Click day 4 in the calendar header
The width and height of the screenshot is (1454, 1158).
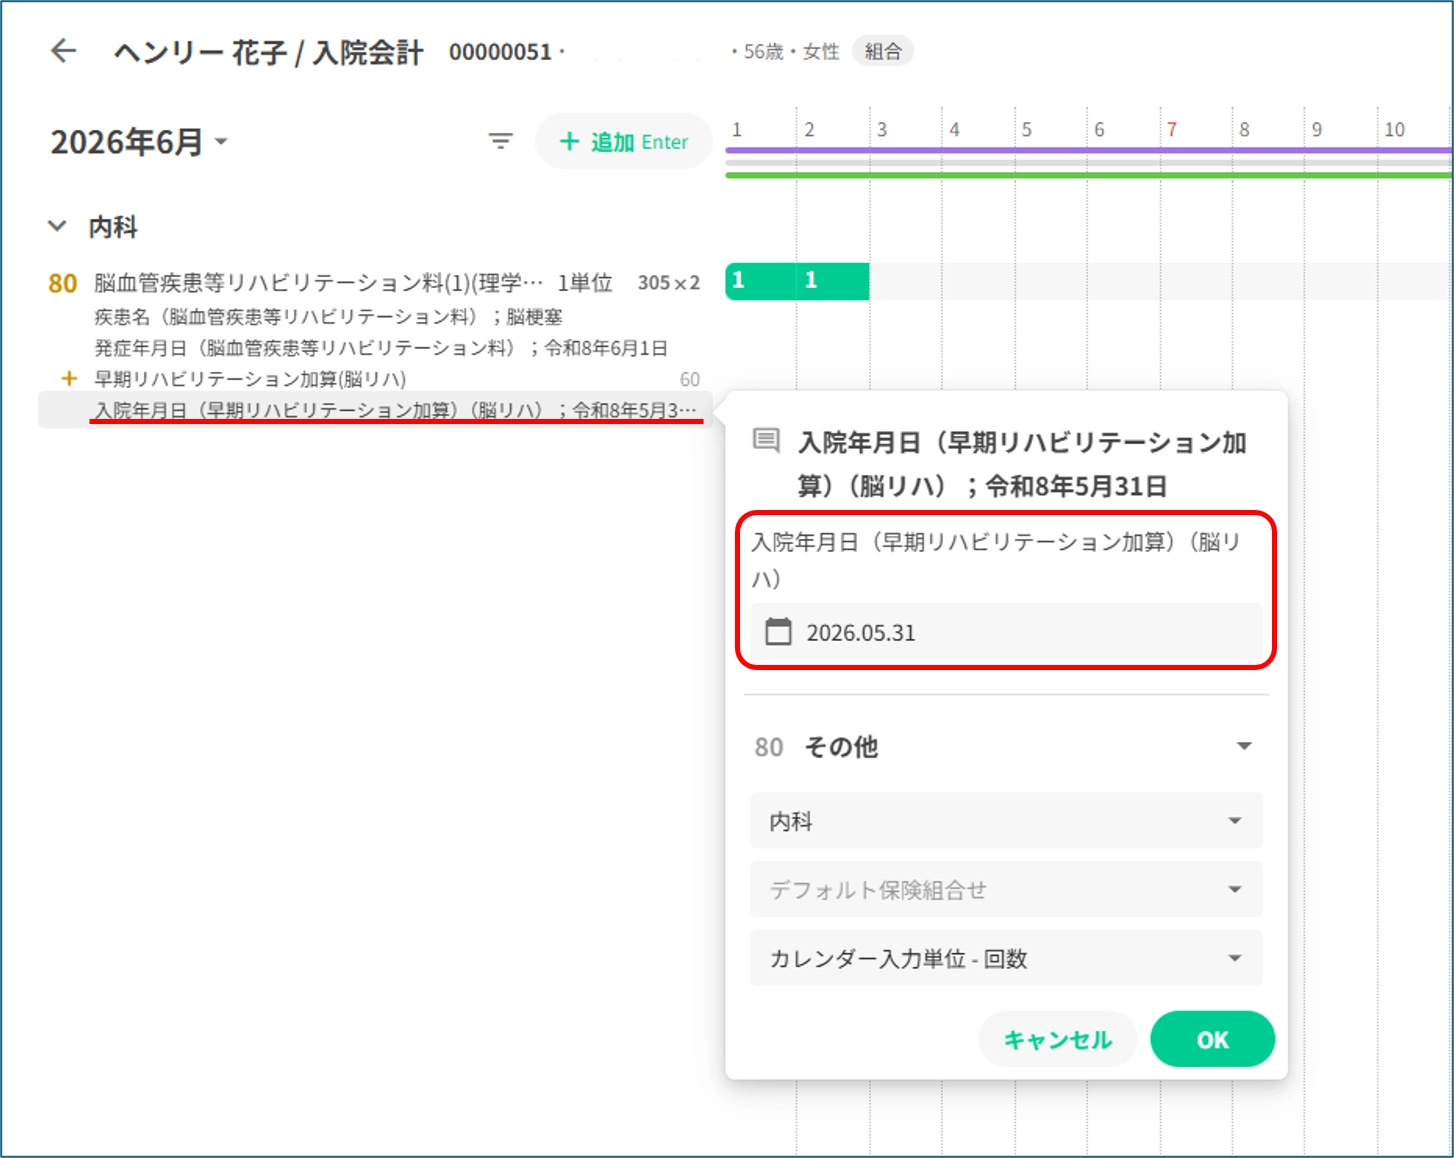click(954, 130)
